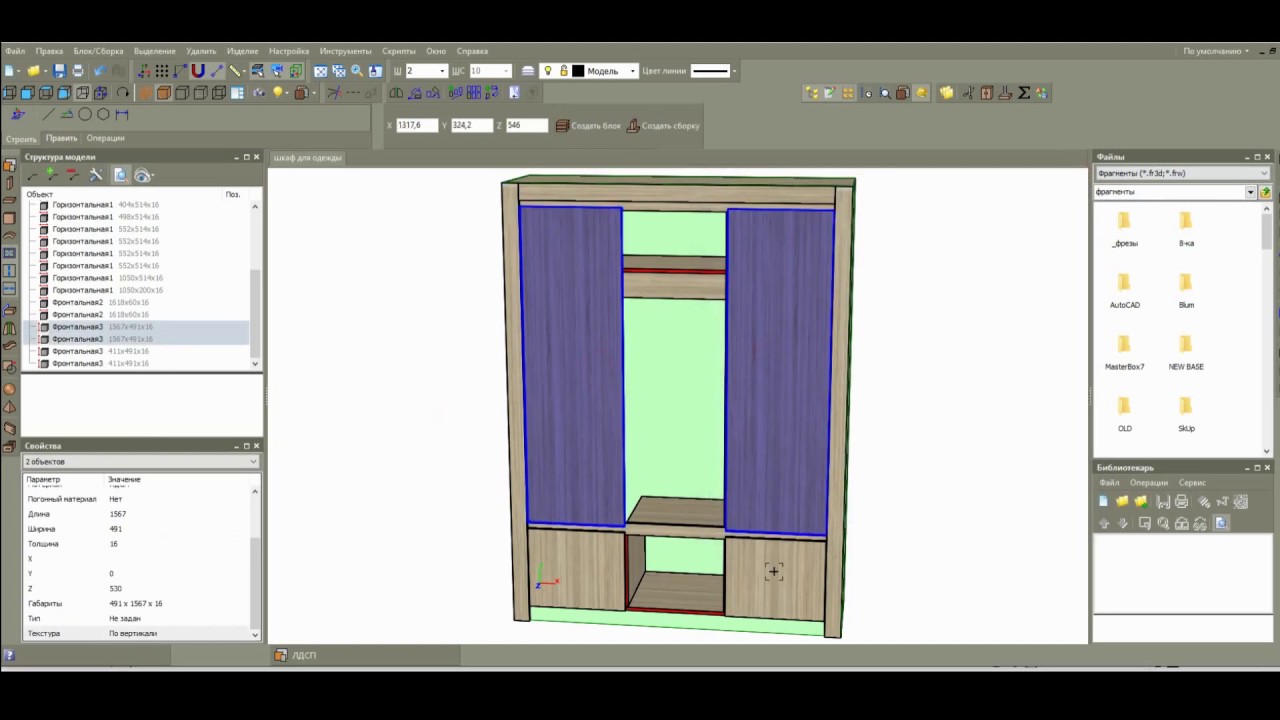The image size is (1280, 720).
Task: Click the Создать сборку button
Action: pos(663,126)
